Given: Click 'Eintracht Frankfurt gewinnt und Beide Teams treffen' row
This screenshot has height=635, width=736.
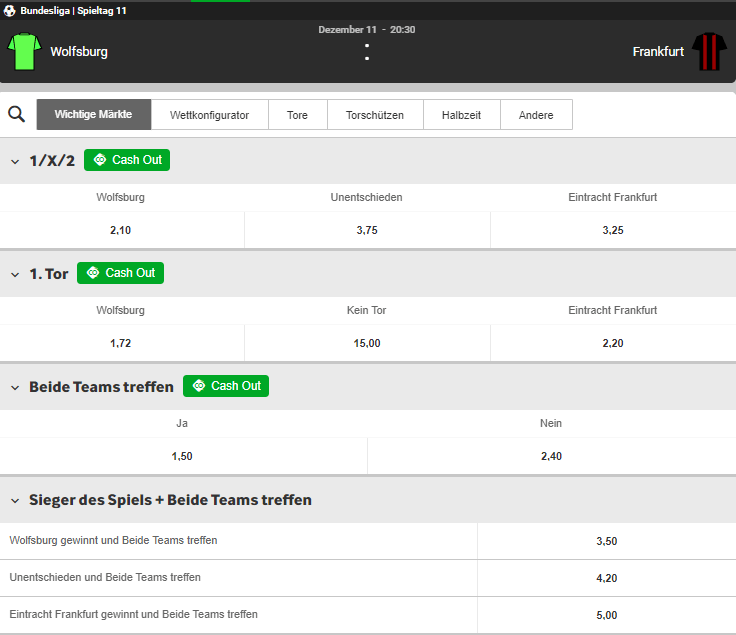Looking at the screenshot, I should tap(133, 614).
